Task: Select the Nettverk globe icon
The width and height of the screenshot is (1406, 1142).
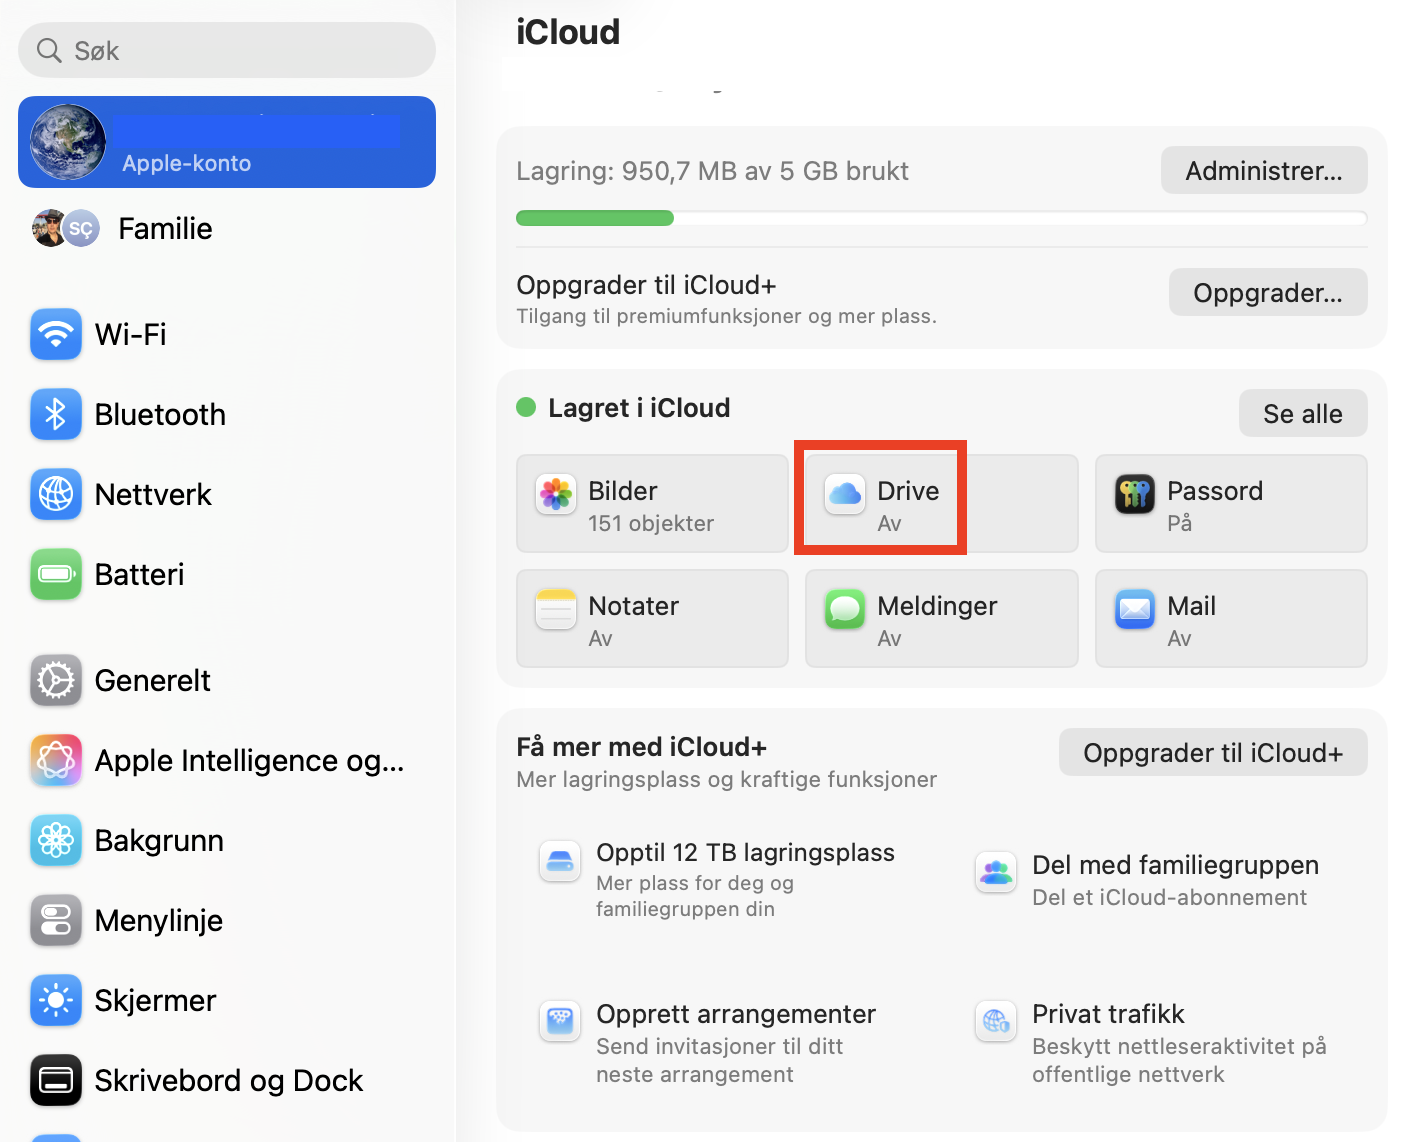Action: pyautogui.click(x=56, y=494)
